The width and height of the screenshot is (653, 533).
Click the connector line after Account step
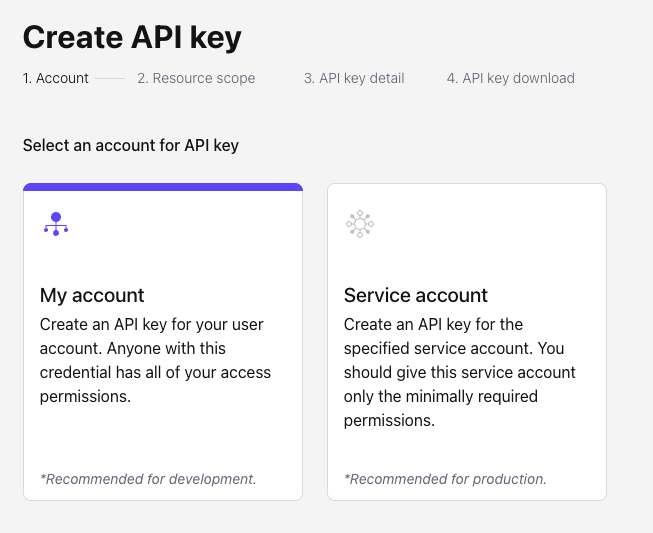(111, 78)
